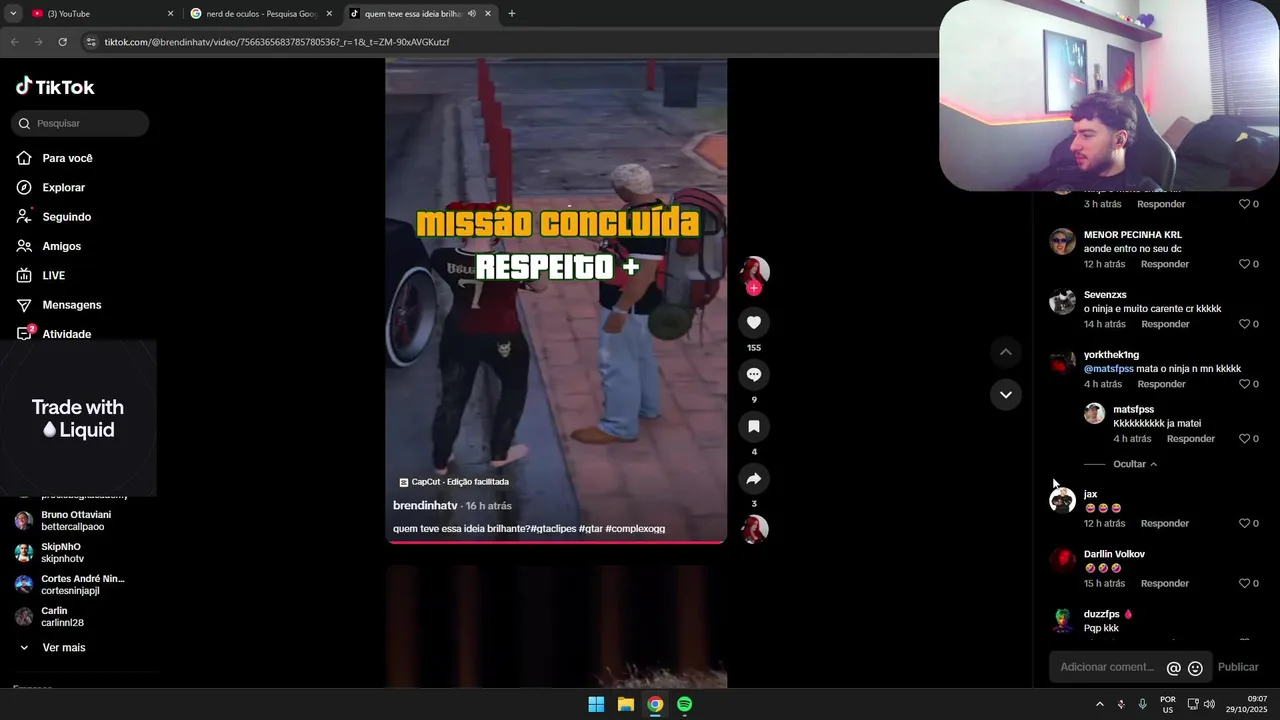This screenshot has width=1280, height=720.
Task: Open Cortes André Nin... account
Action: tap(82, 585)
